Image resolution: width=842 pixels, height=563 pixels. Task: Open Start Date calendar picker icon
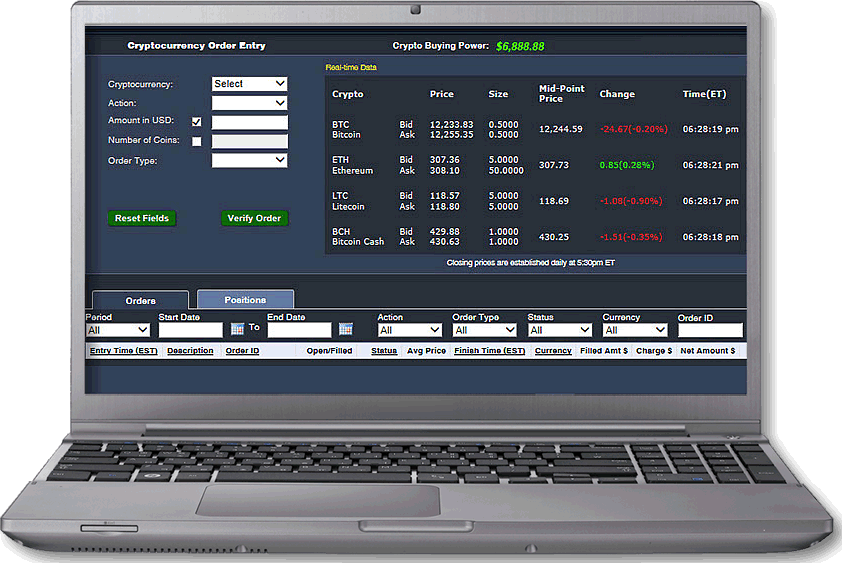coord(237,329)
